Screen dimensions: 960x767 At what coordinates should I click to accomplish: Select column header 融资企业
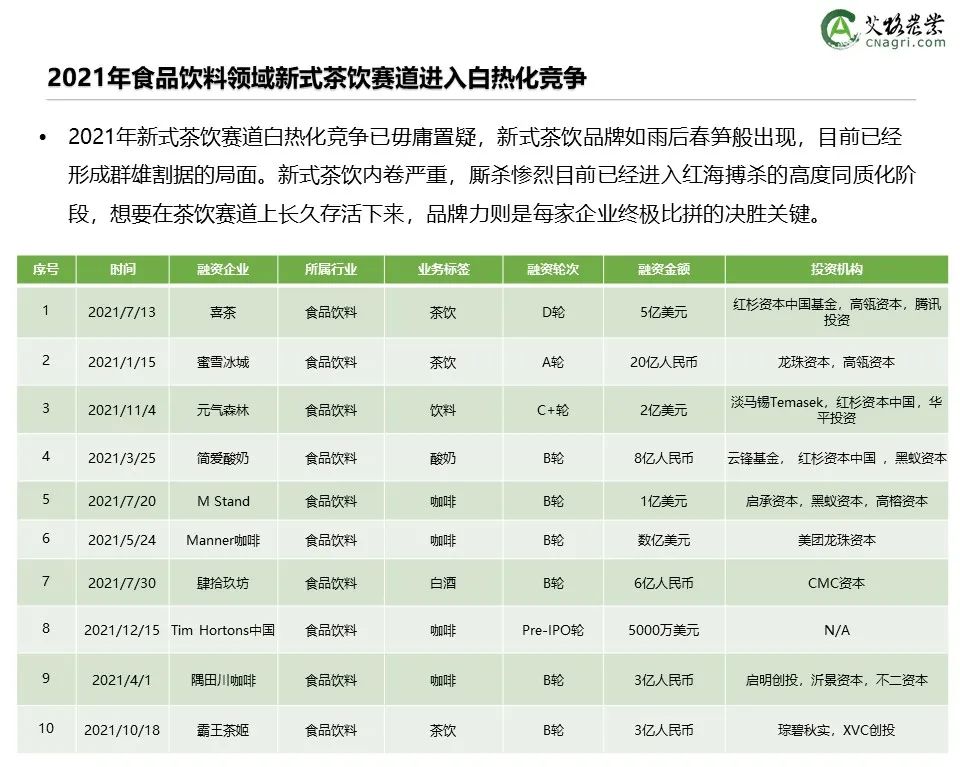pyautogui.click(x=223, y=269)
